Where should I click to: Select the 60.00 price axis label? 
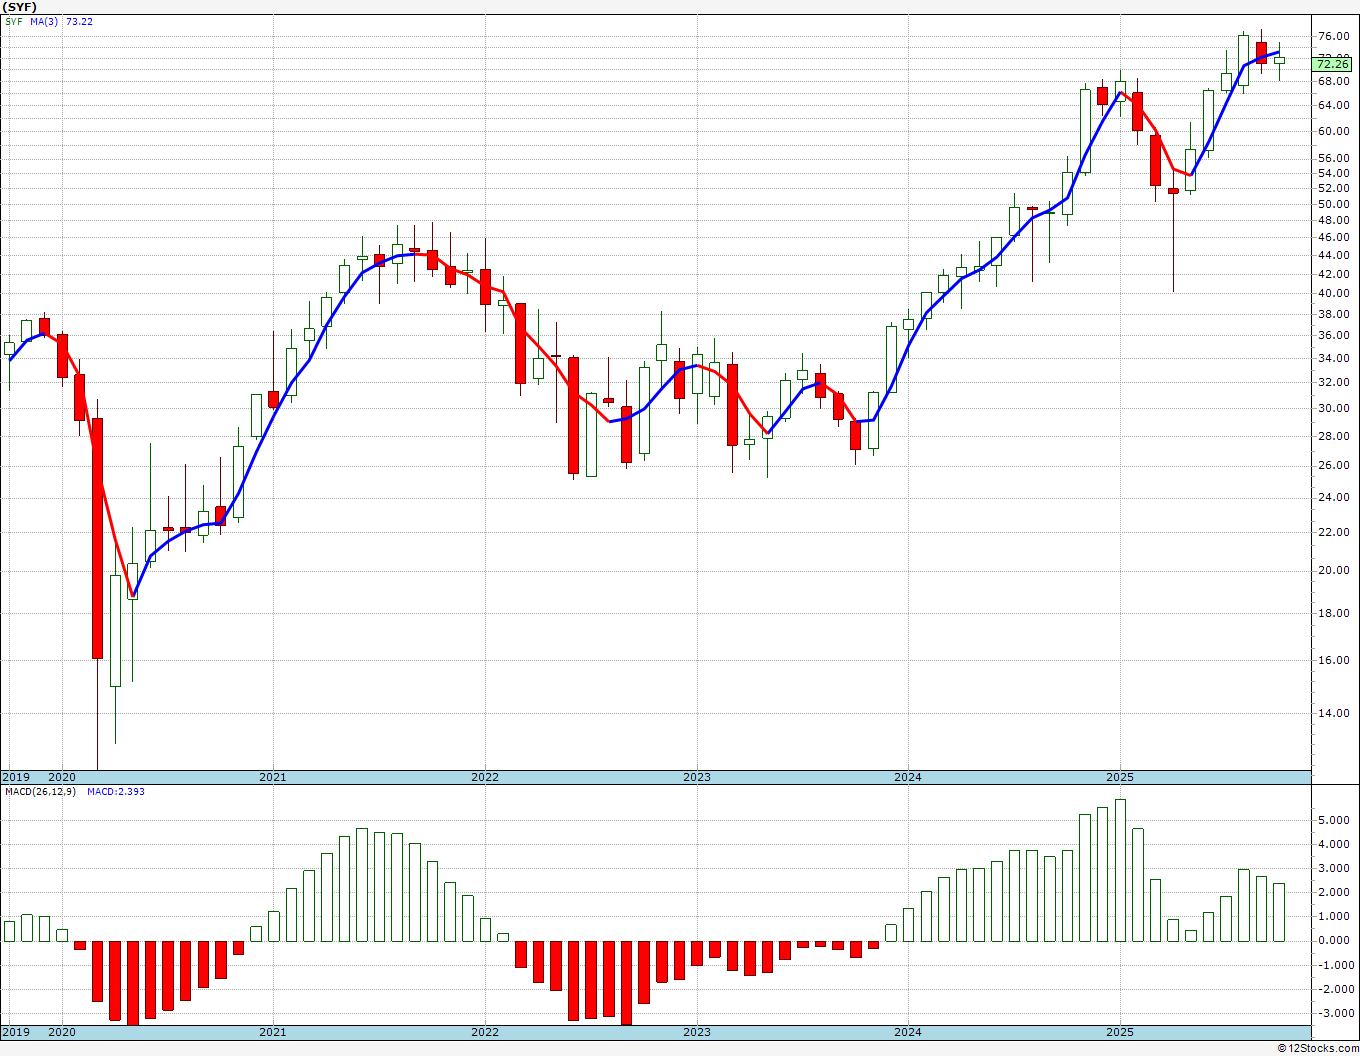[1334, 131]
